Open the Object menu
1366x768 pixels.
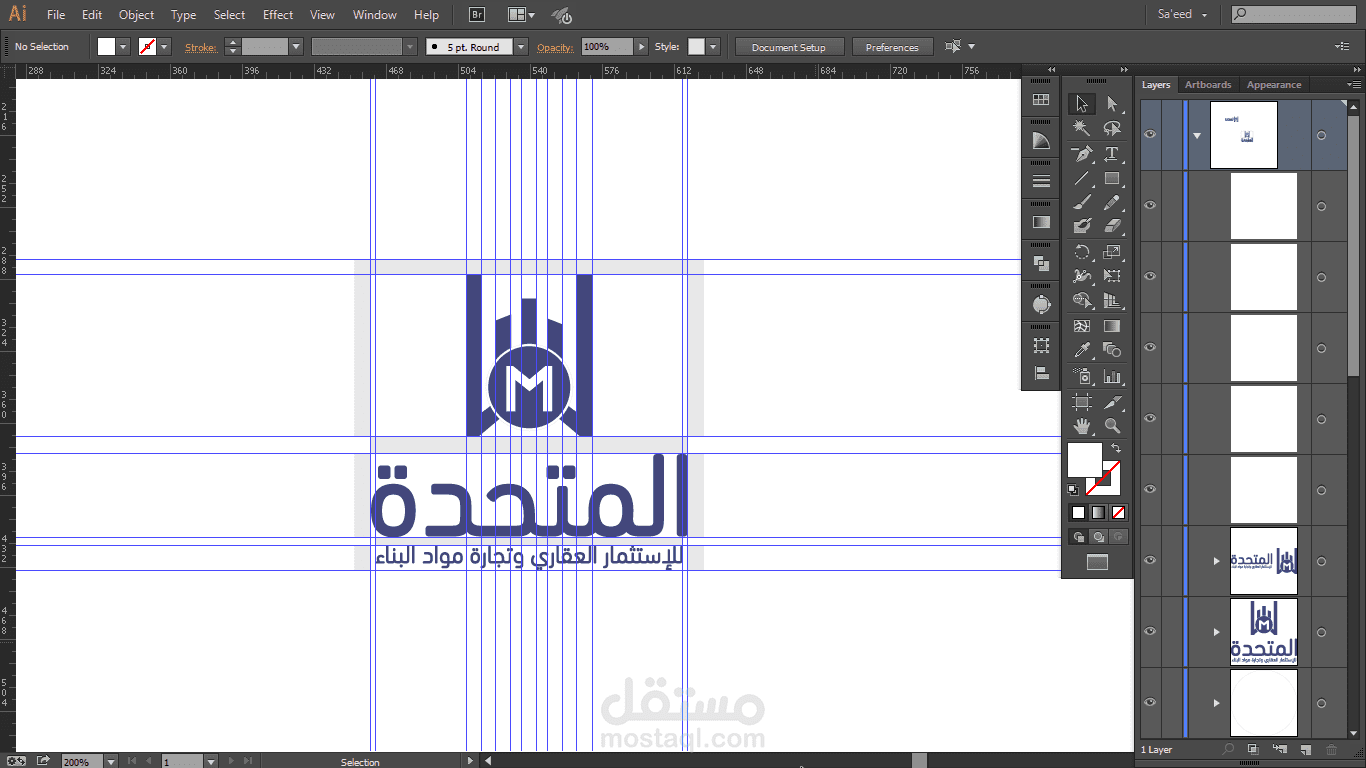point(136,14)
